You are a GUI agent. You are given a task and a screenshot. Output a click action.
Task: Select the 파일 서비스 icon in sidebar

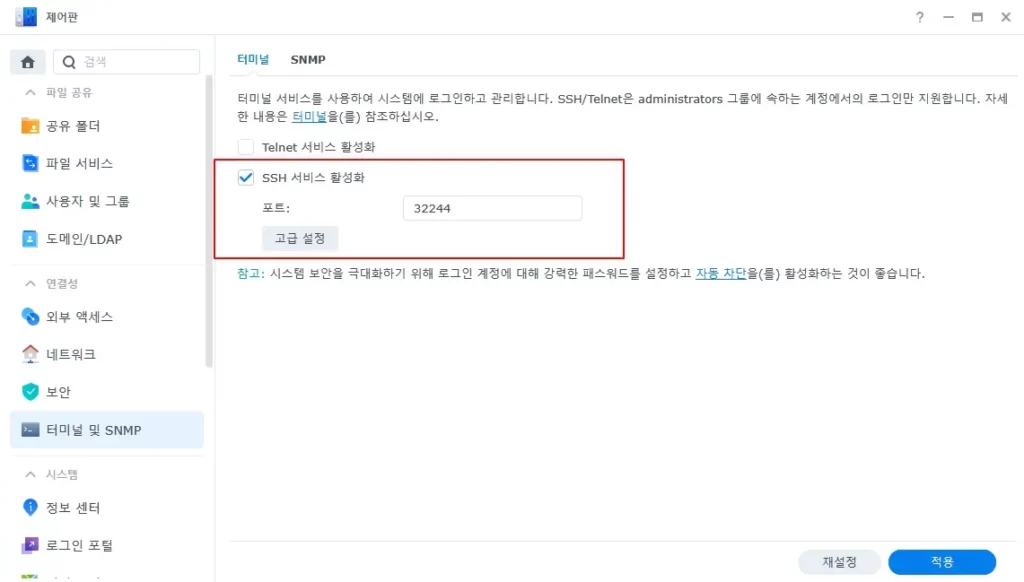(x=30, y=163)
